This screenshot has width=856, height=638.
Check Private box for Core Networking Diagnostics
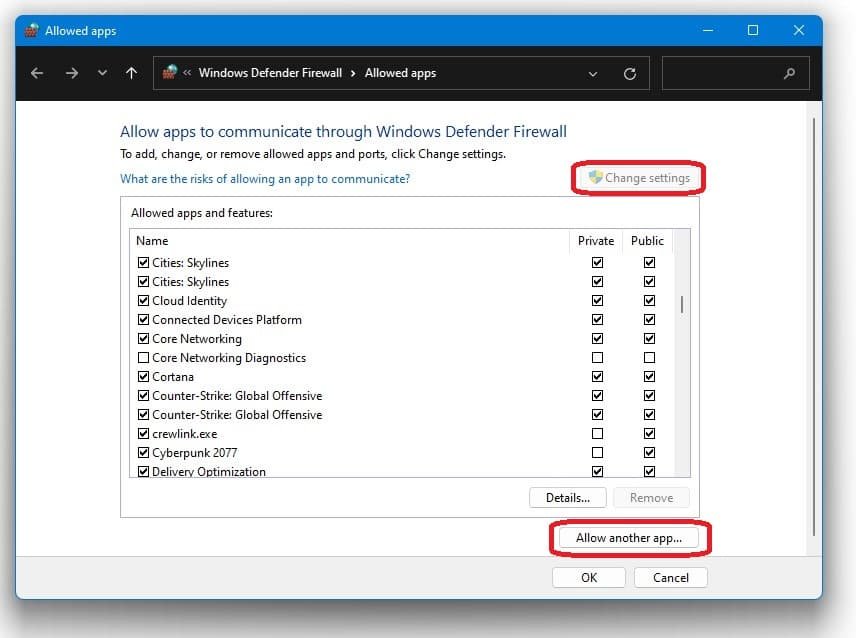(x=598, y=357)
